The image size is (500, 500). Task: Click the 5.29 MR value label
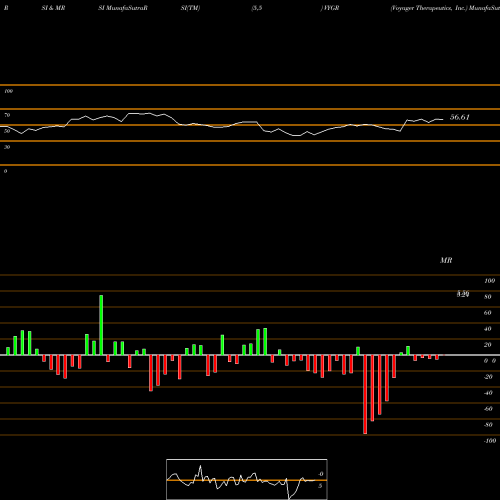(463, 294)
